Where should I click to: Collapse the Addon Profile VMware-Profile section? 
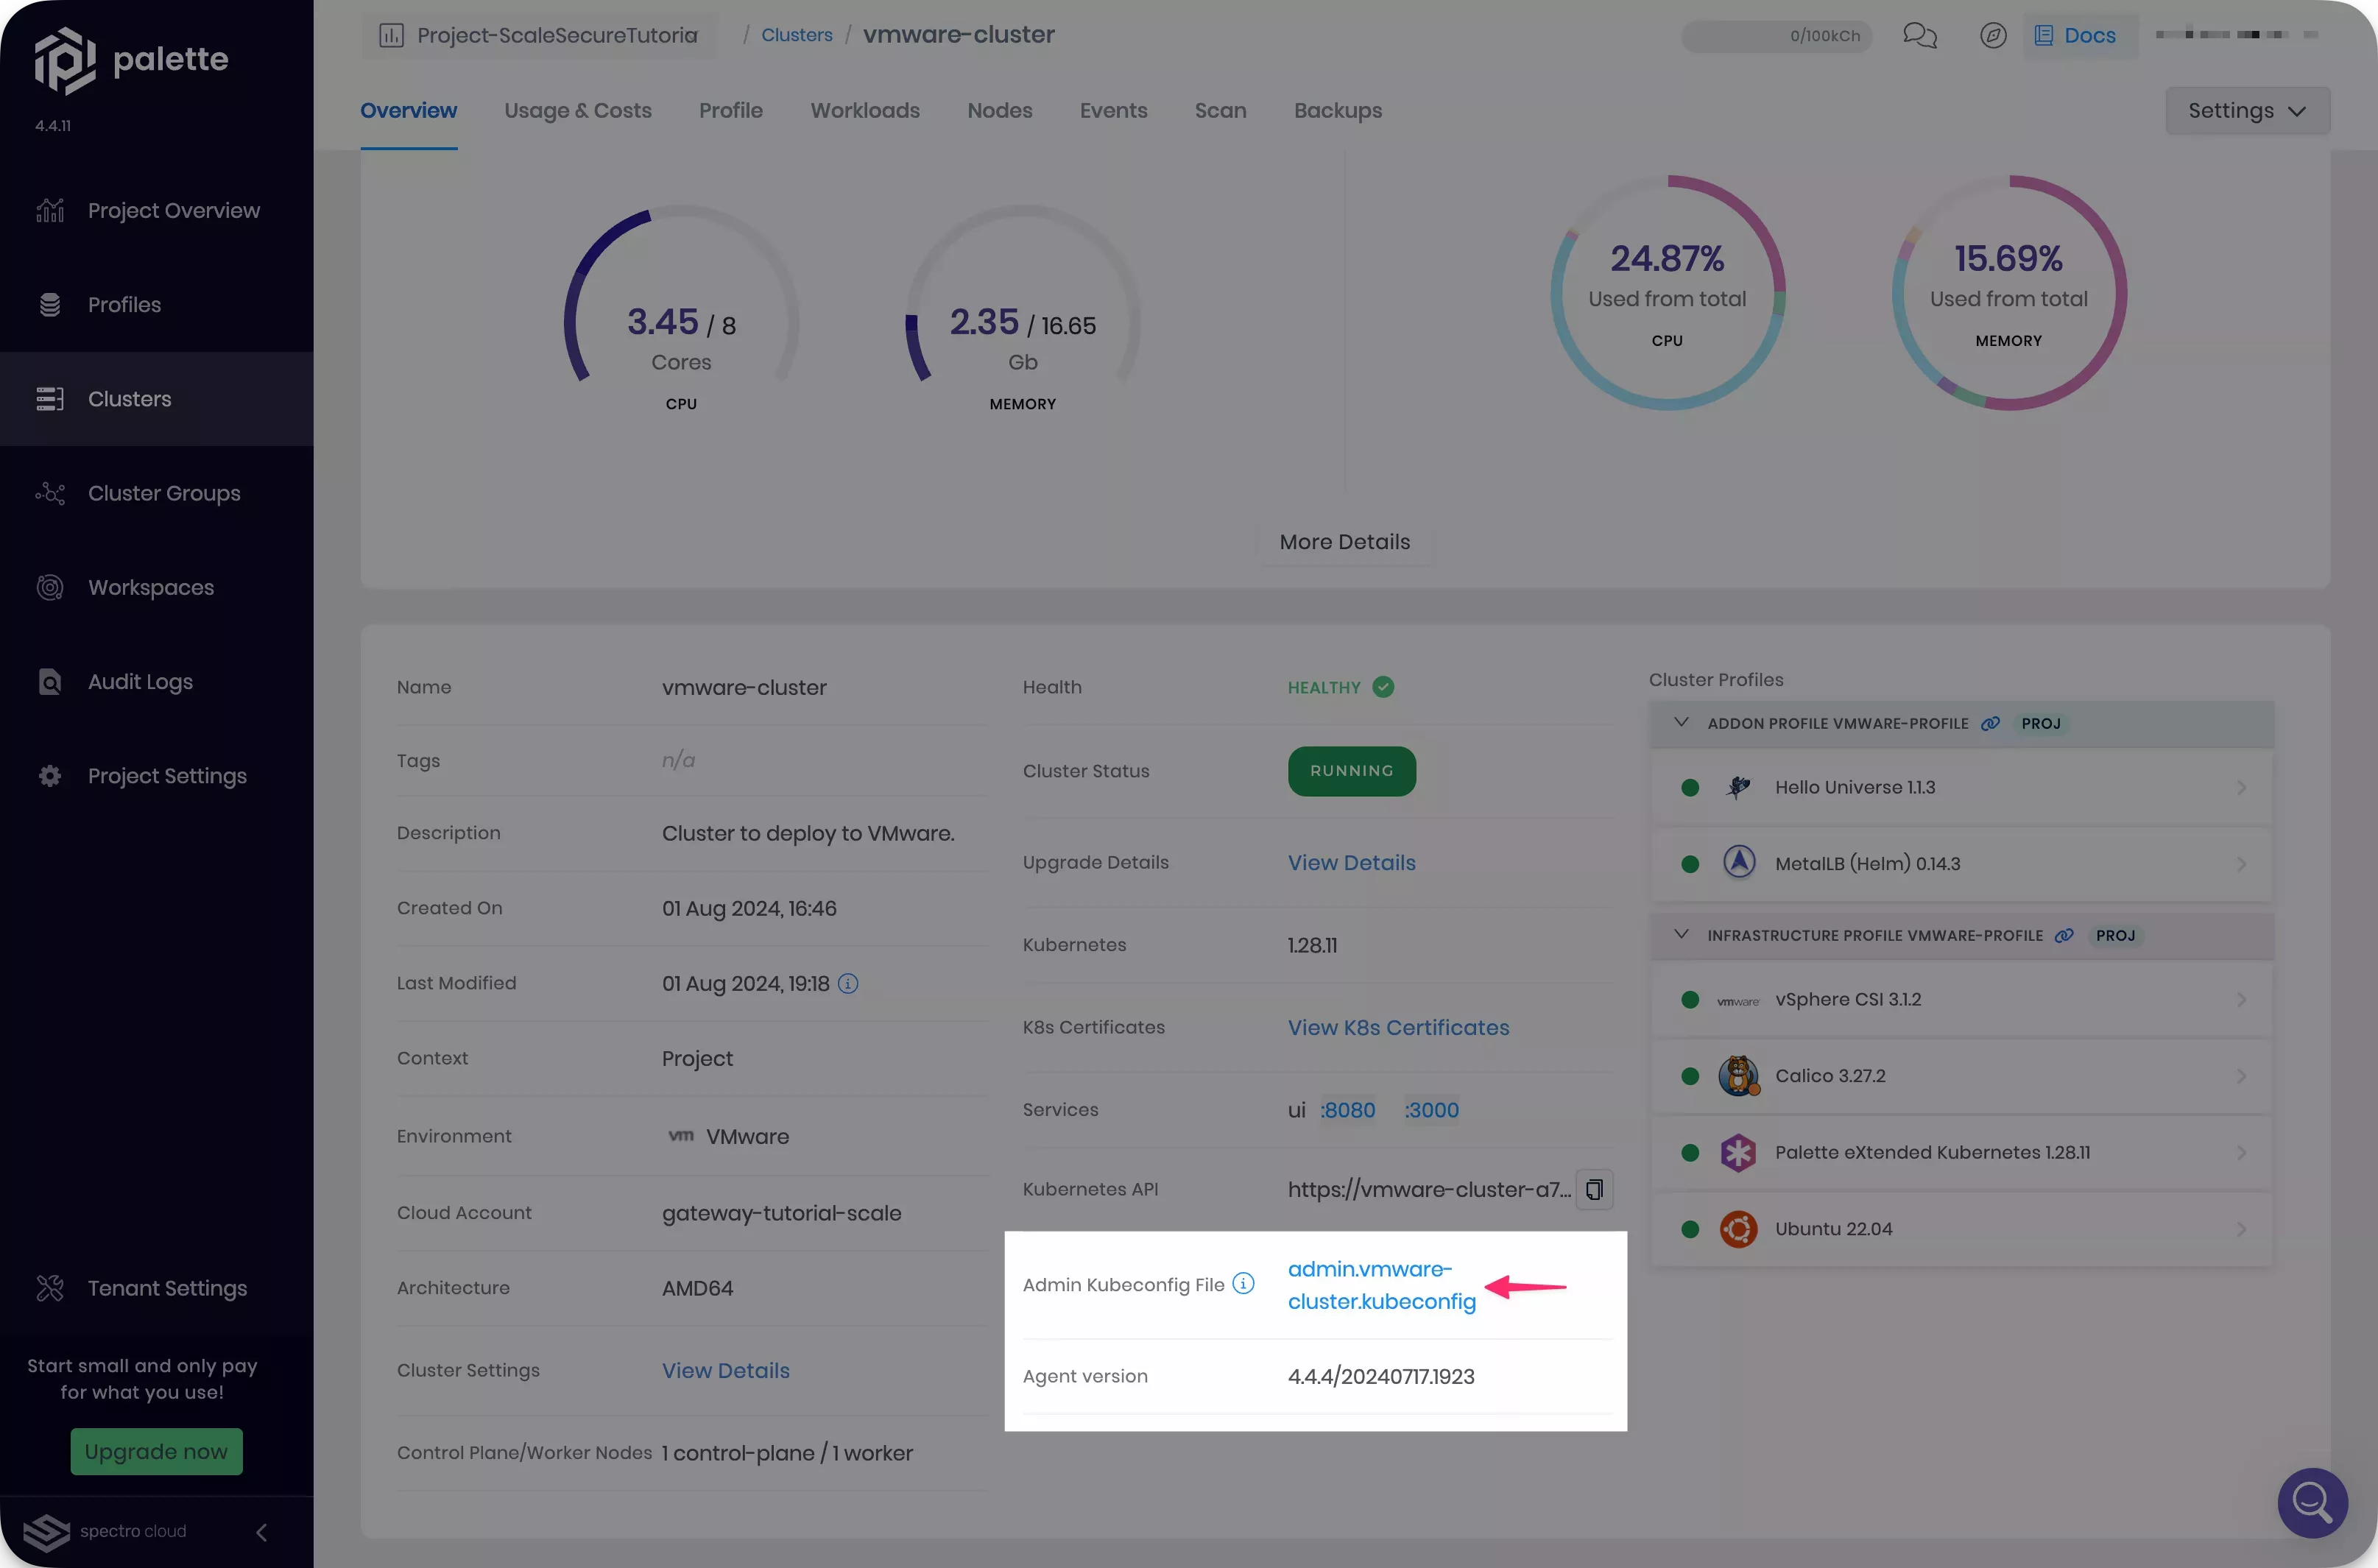click(x=1681, y=722)
